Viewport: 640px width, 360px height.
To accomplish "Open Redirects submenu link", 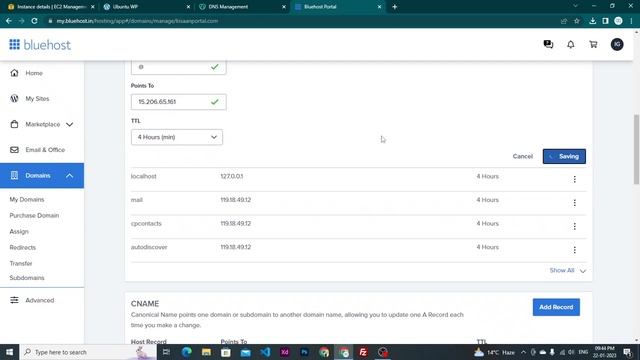I will [x=23, y=247].
